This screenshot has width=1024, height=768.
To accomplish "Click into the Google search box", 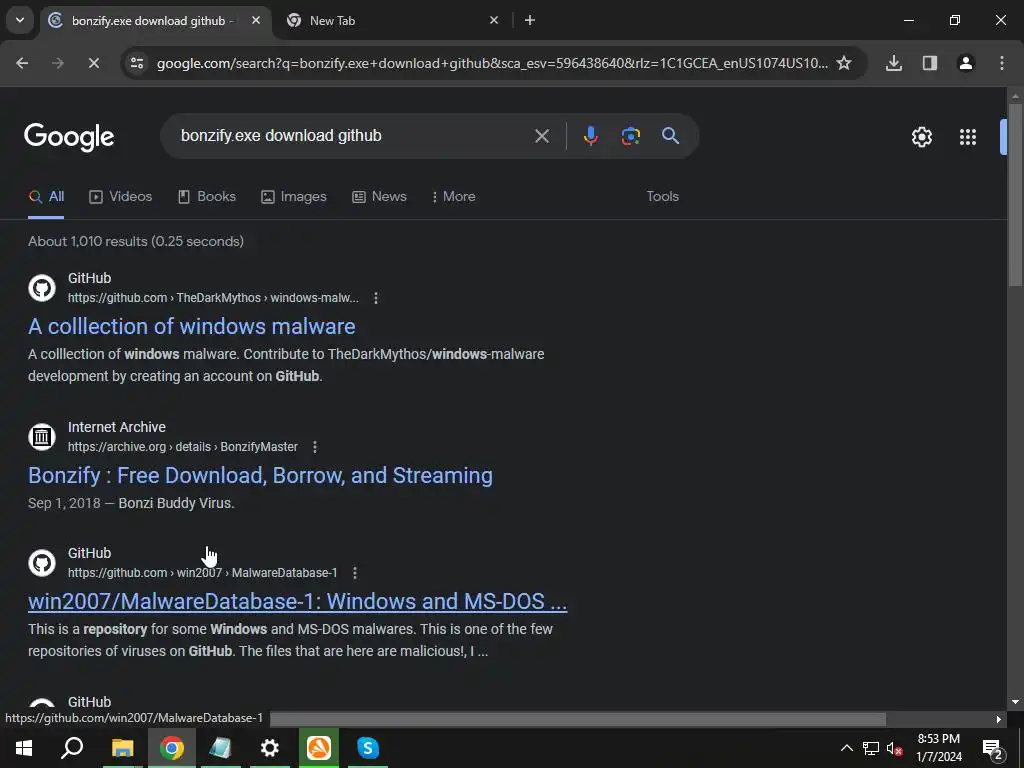I will [353, 136].
